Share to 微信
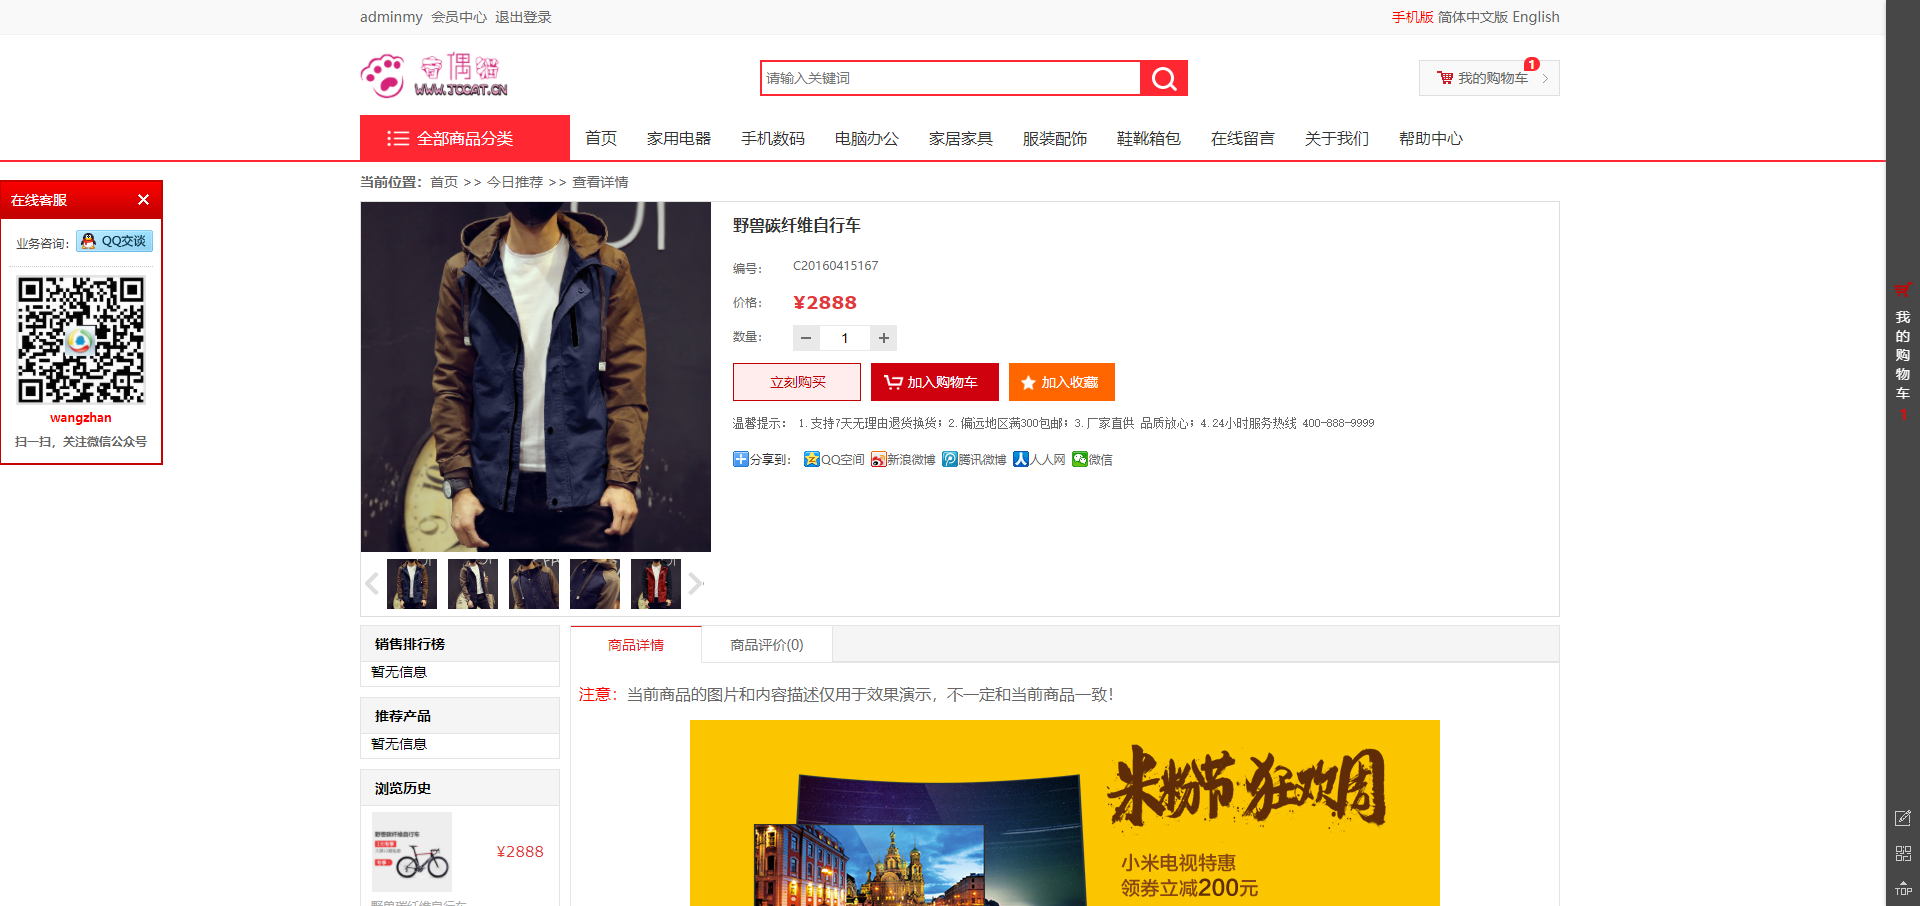 point(1092,459)
